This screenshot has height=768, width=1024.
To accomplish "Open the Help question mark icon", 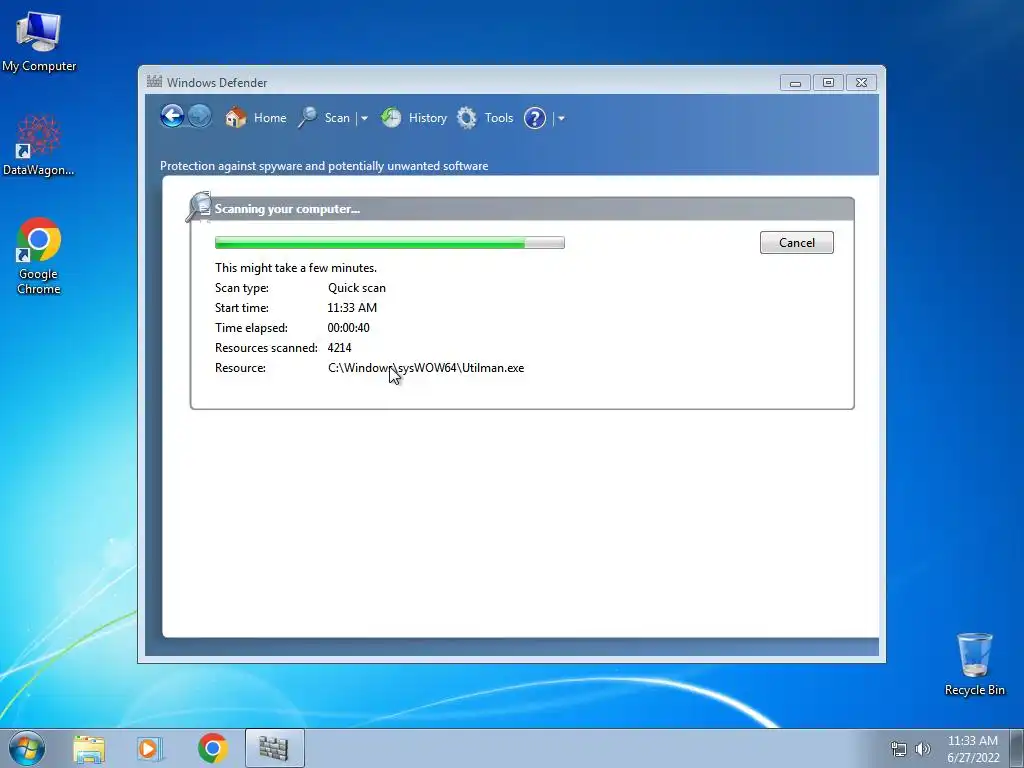I will [x=535, y=118].
